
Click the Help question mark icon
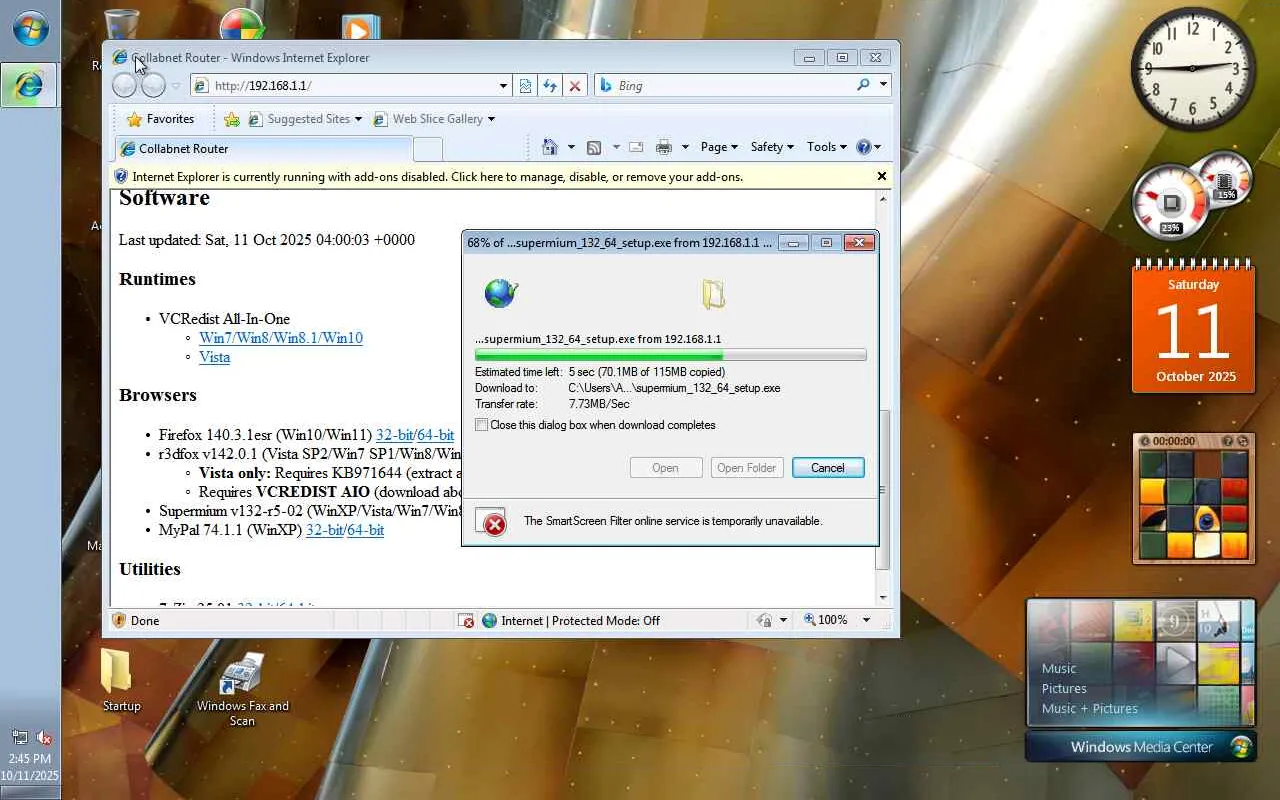pyautogui.click(x=864, y=147)
